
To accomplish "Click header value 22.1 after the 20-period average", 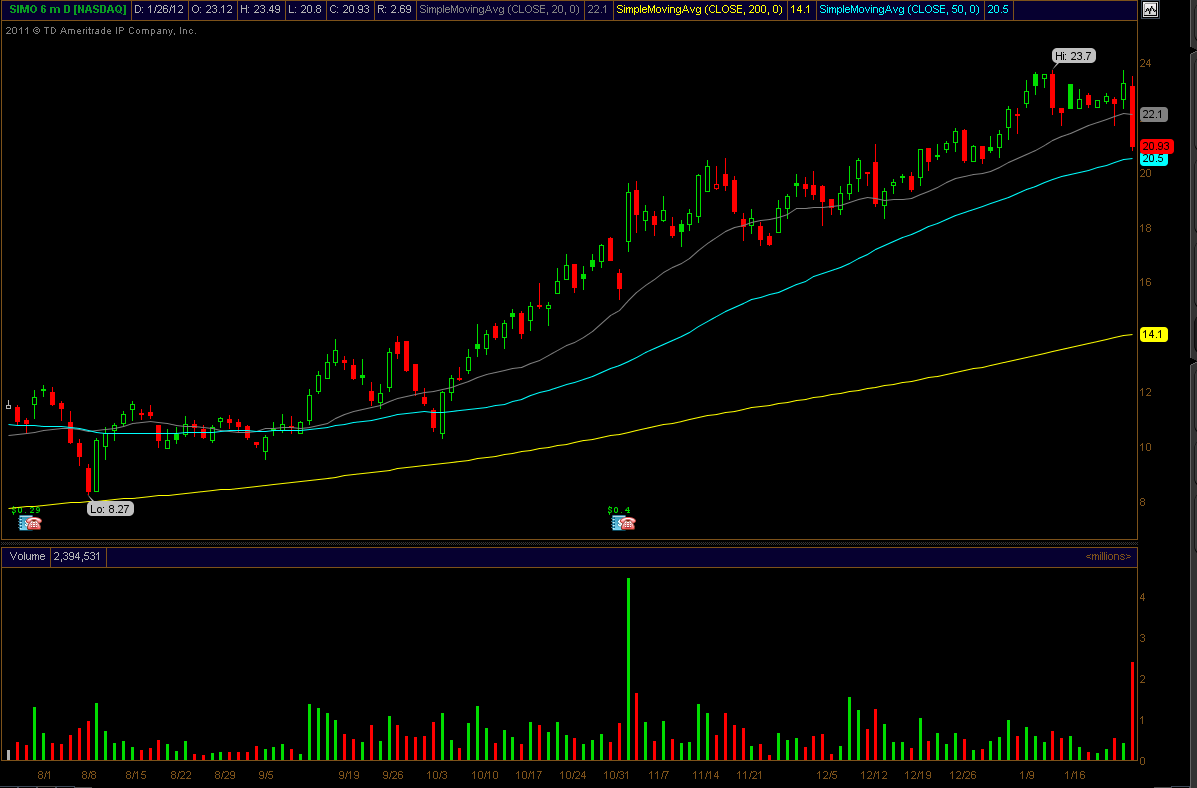I will 597,10.
